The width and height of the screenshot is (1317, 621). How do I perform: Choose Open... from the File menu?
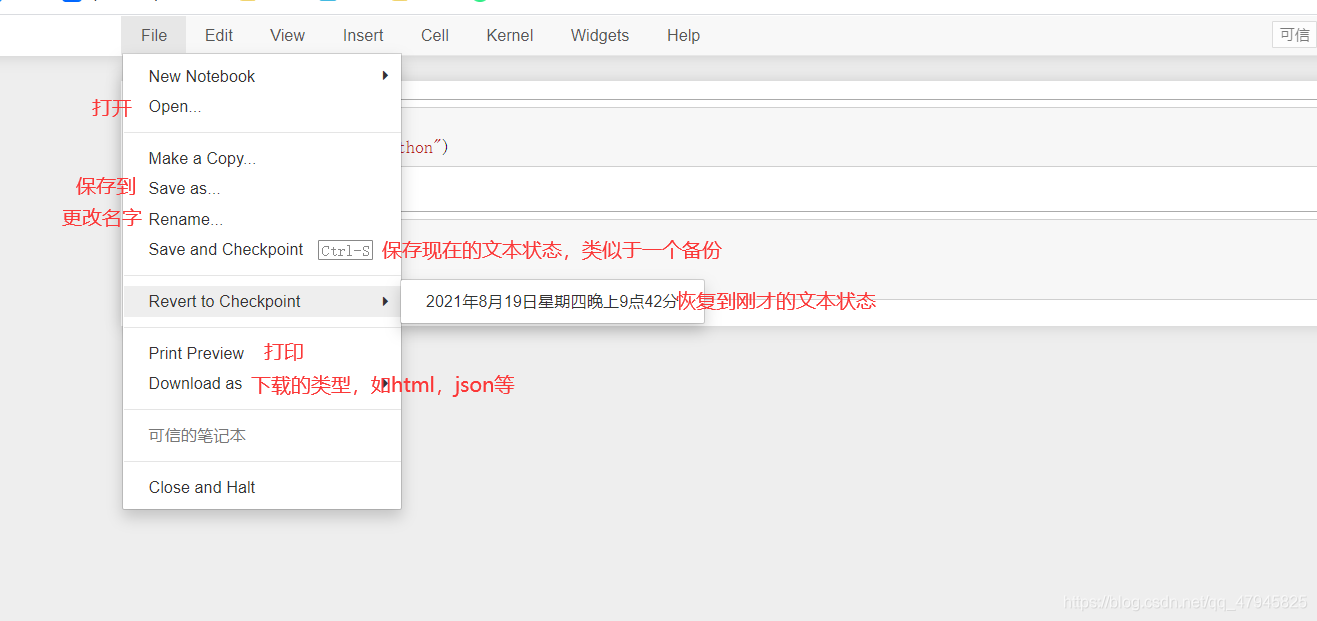tap(175, 107)
